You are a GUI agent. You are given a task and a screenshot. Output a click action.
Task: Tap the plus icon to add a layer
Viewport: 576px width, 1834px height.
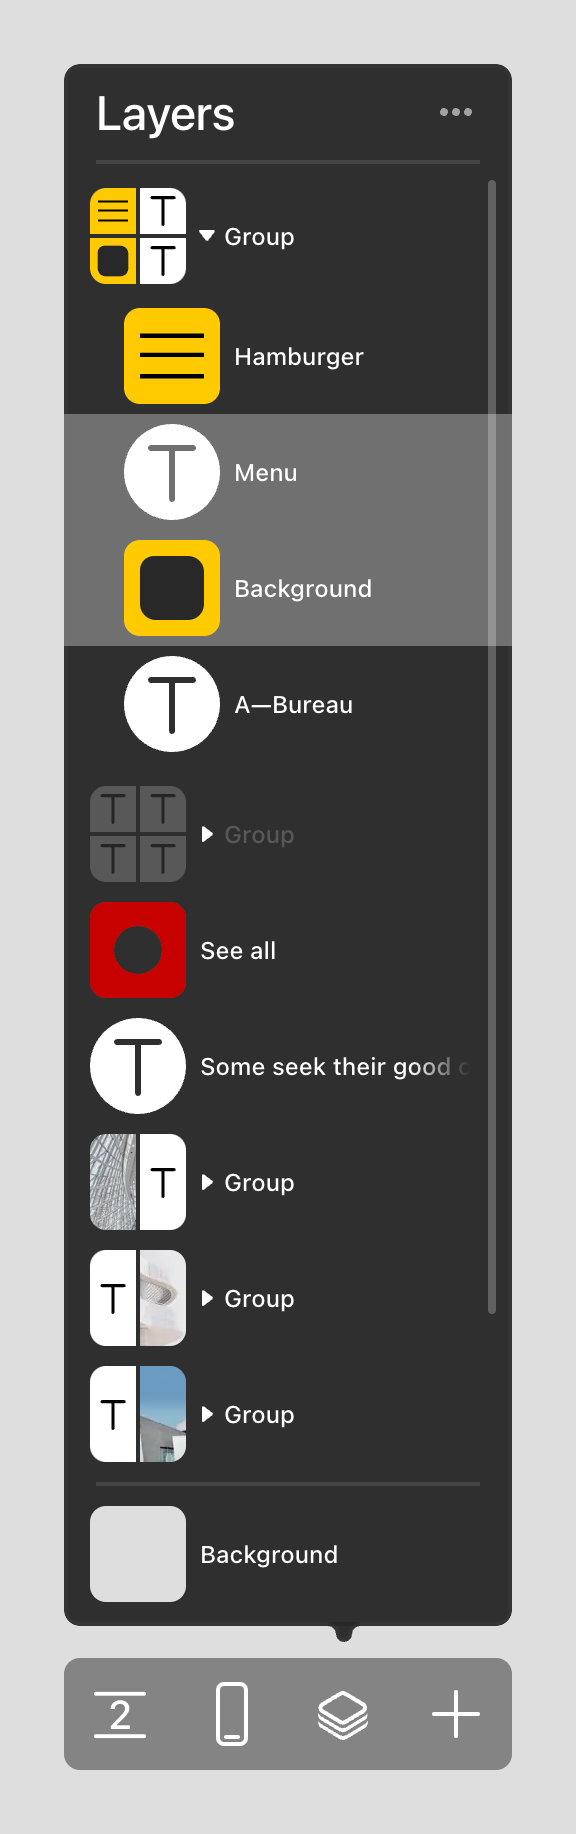(x=455, y=1714)
